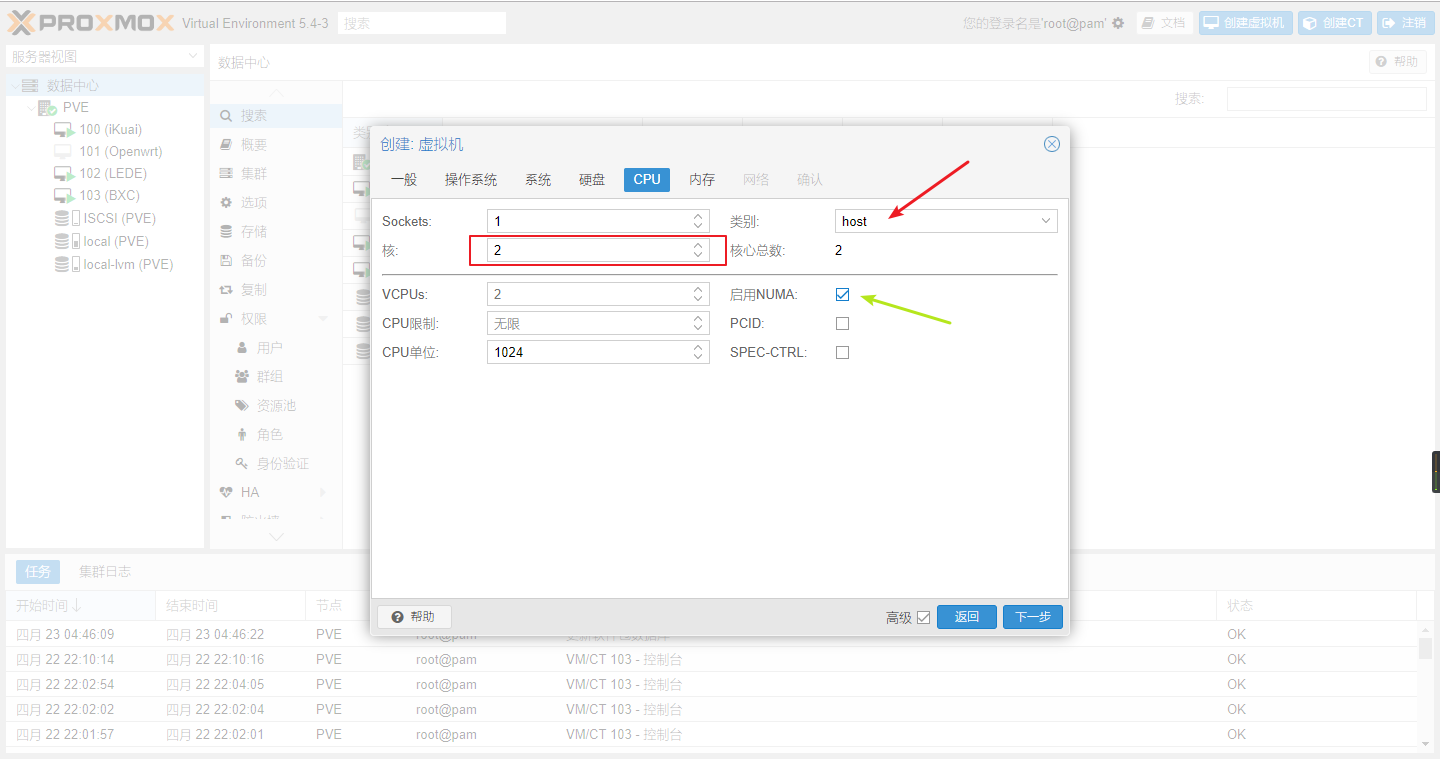Click the HA heartbeat icon
Image resolution: width=1440 pixels, height=759 pixels.
coord(226,493)
